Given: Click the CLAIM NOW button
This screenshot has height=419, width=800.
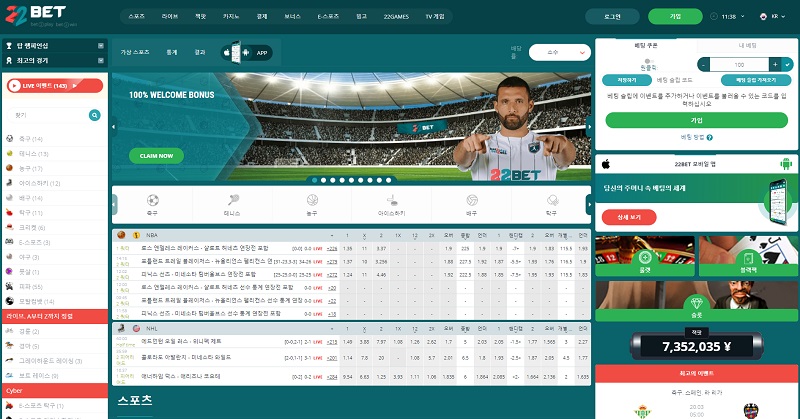Looking at the screenshot, I should coord(156,156).
